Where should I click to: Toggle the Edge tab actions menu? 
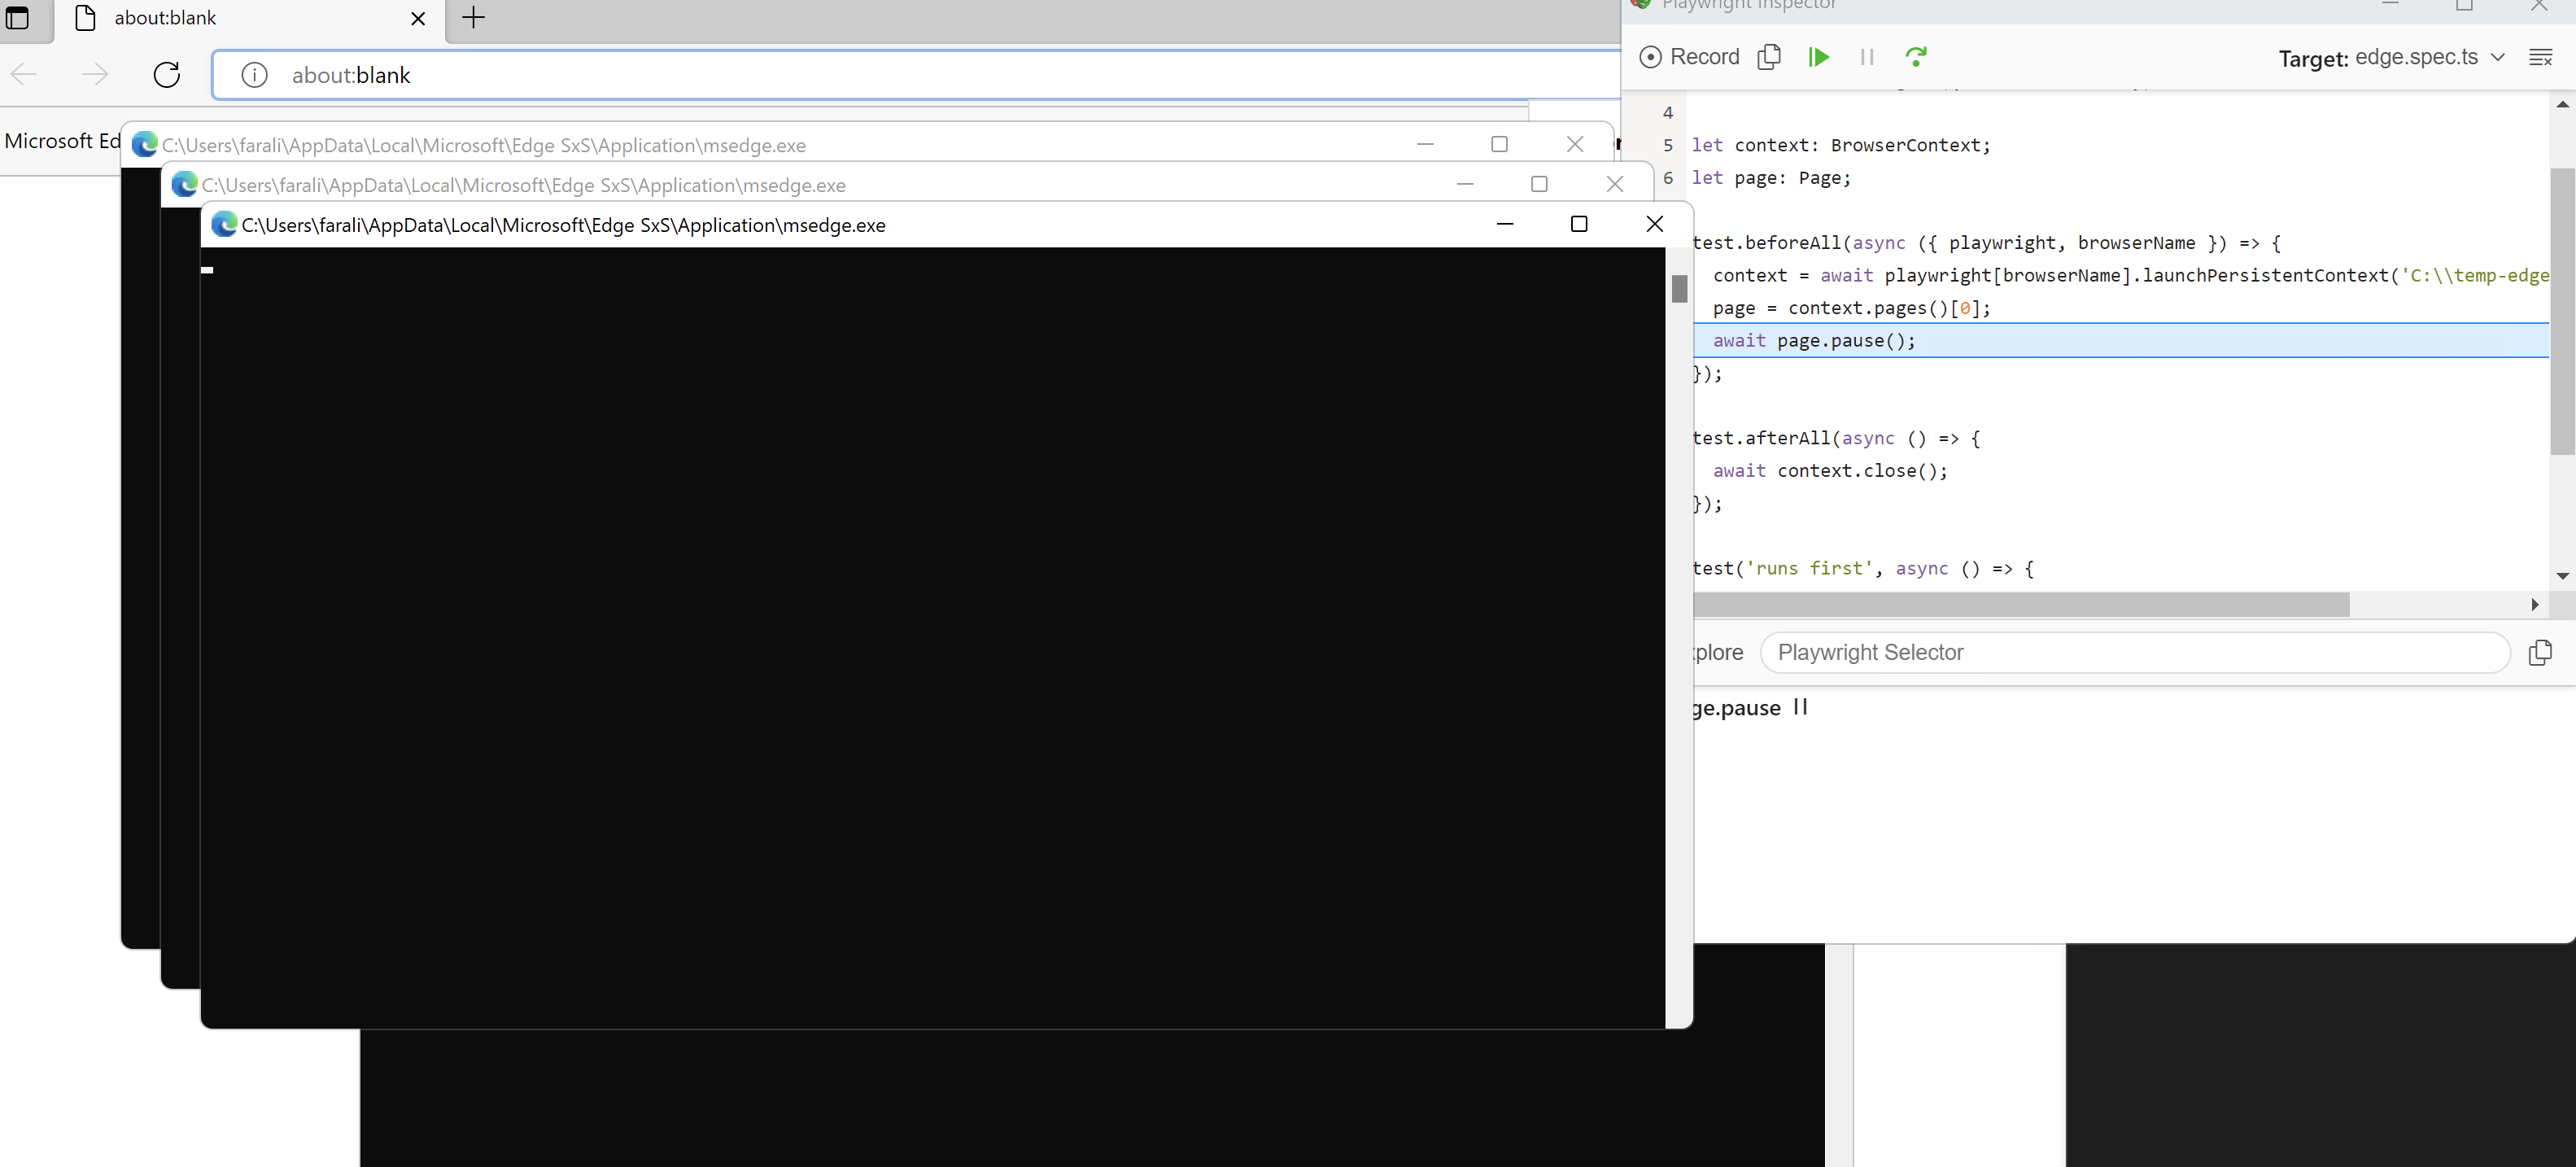click(x=18, y=18)
